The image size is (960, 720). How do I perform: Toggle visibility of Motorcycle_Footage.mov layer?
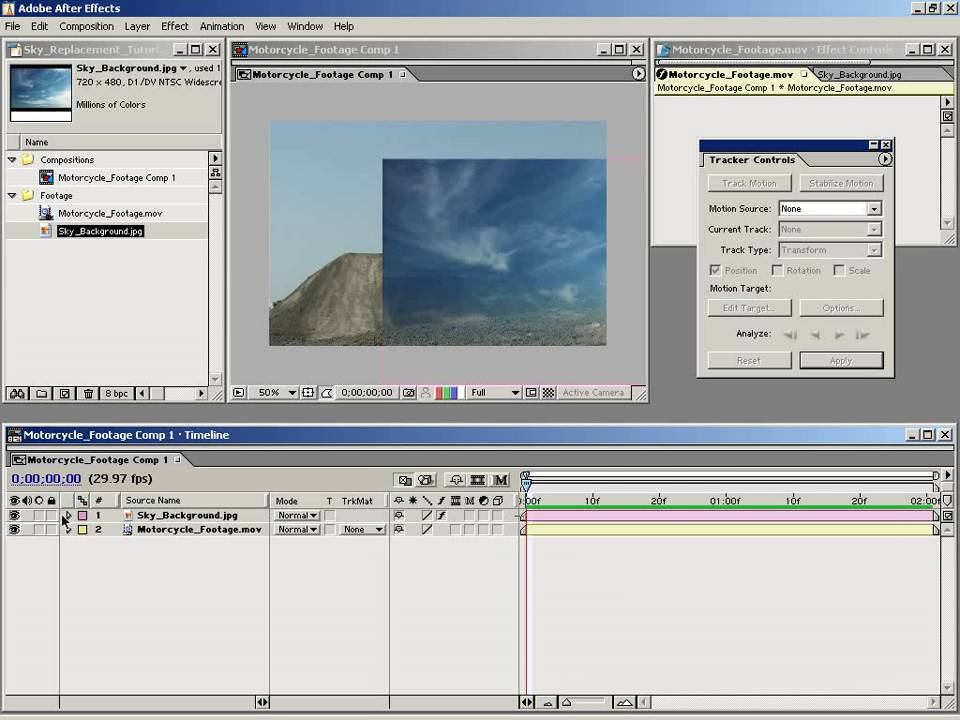(x=14, y=530)
